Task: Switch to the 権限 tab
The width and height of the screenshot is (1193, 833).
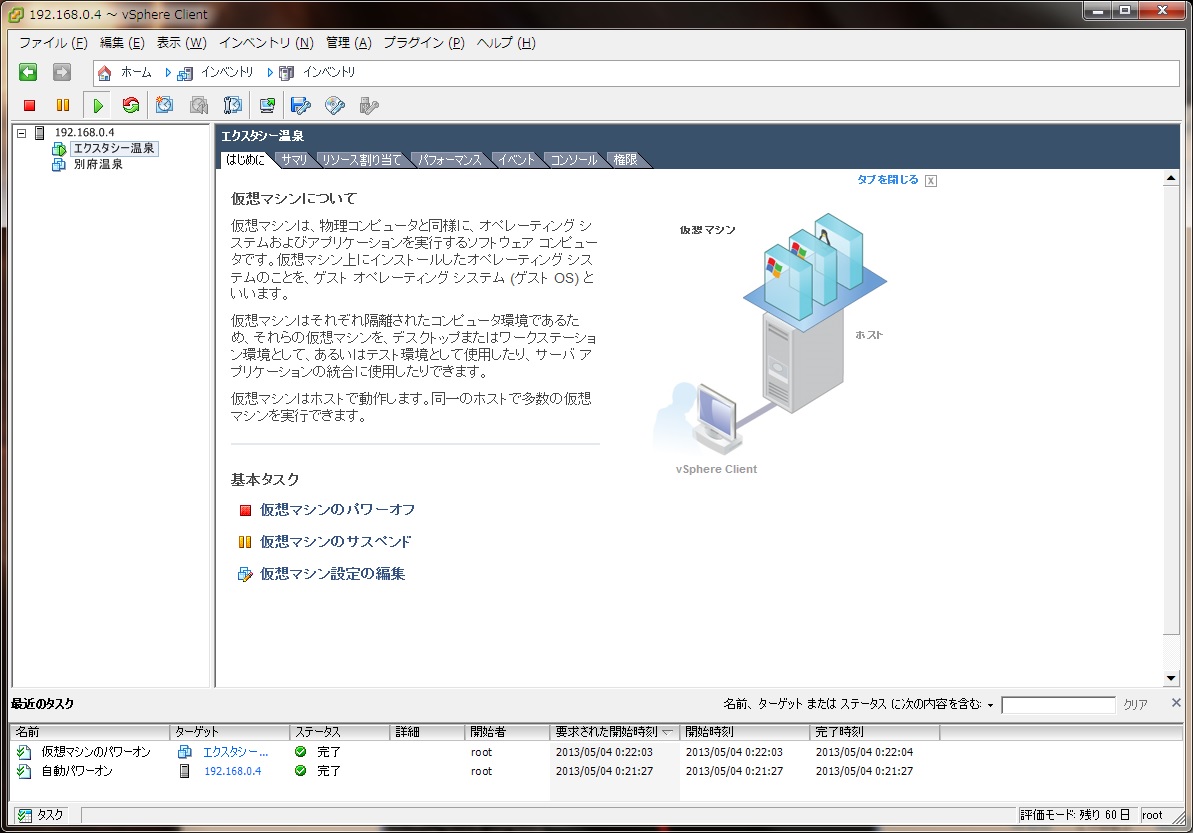Action: point(625,160)
